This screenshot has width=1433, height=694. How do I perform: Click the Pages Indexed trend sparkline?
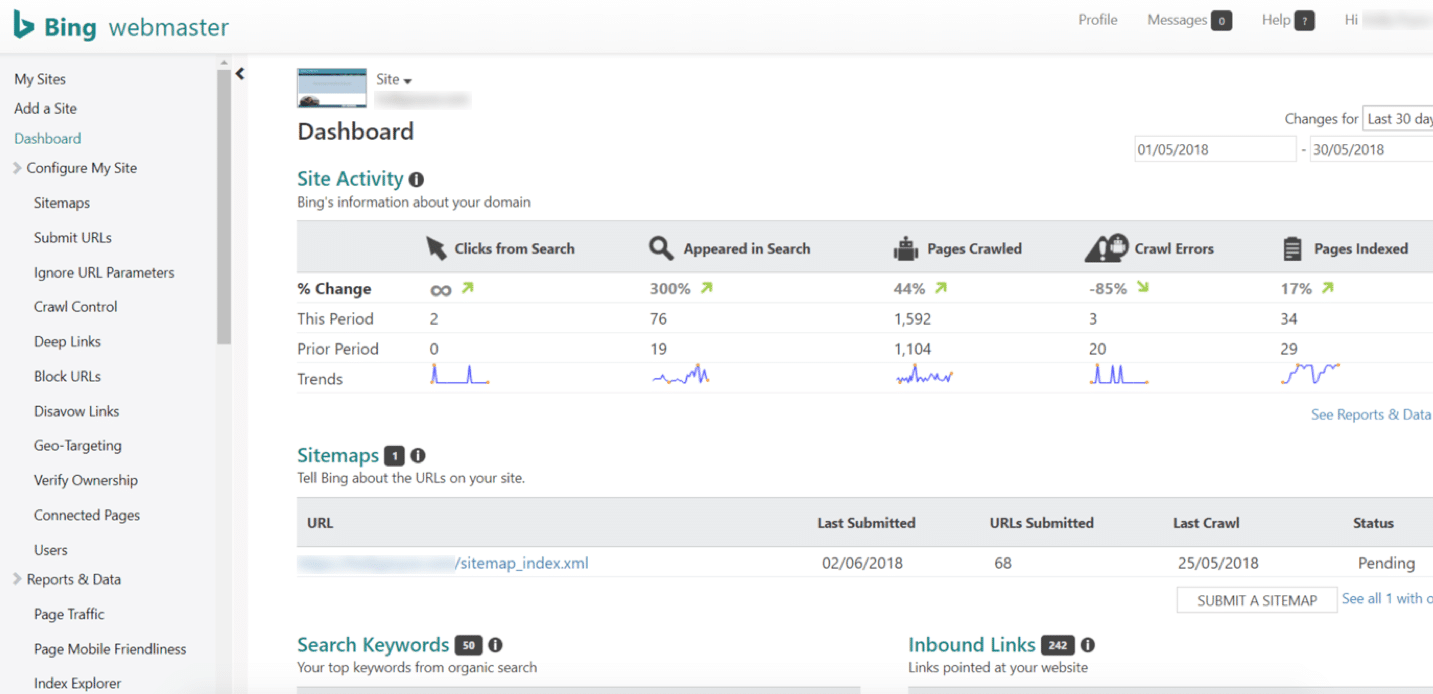(1311, 374)
